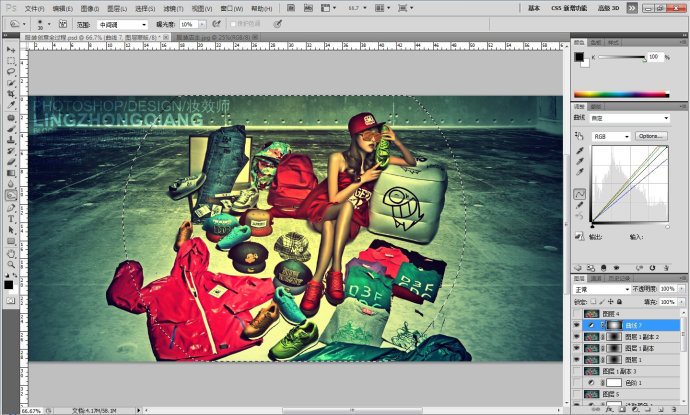690x415 pixels.
Task: Click the delete layer trash icon
Action: pos(673,410)
